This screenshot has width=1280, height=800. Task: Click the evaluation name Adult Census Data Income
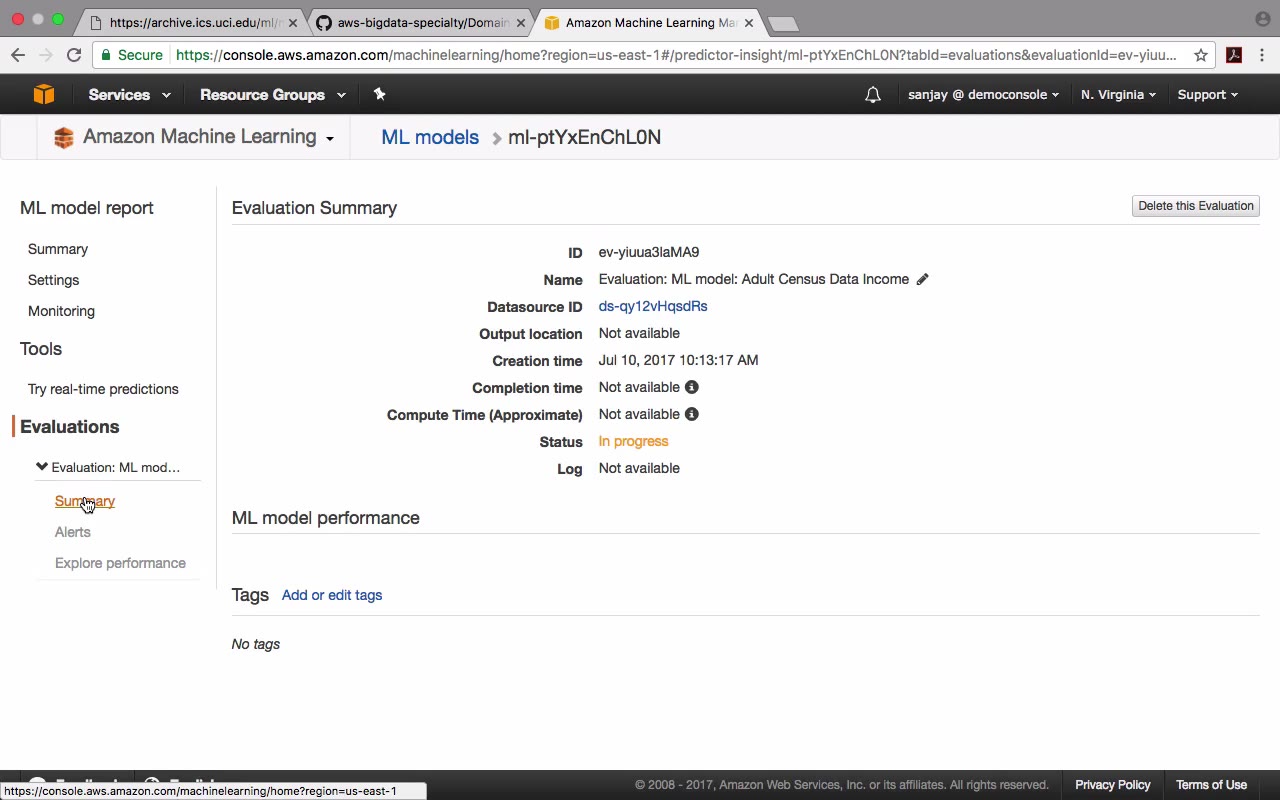754,279
